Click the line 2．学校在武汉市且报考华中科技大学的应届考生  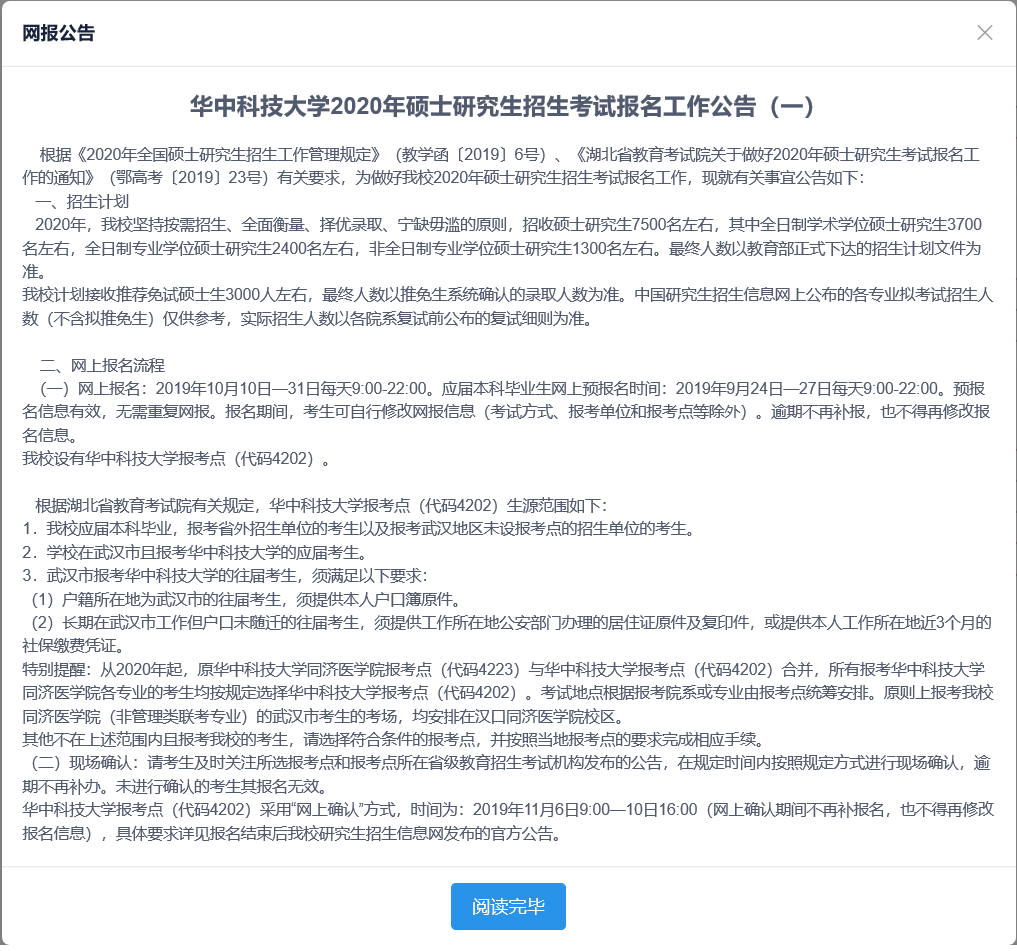[195, 552]
